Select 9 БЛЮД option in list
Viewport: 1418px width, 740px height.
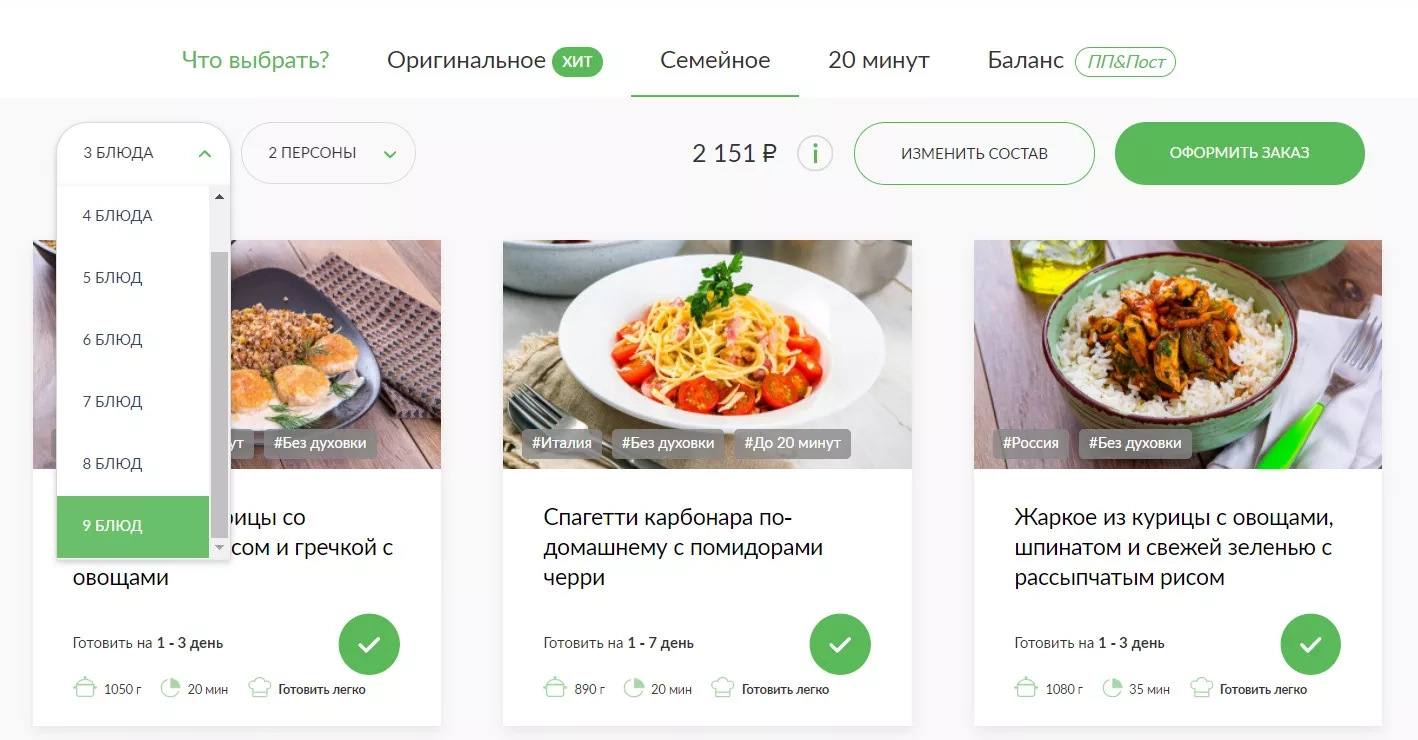(x=133, y=526)
